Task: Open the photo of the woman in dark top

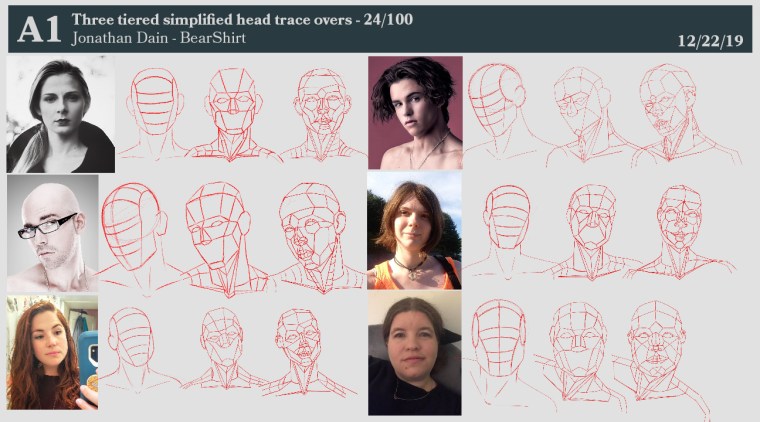Action: pos(414,353)
